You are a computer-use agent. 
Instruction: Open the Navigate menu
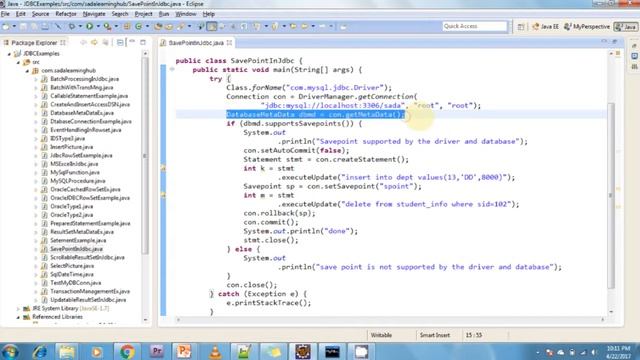click(x=94, y=14)
